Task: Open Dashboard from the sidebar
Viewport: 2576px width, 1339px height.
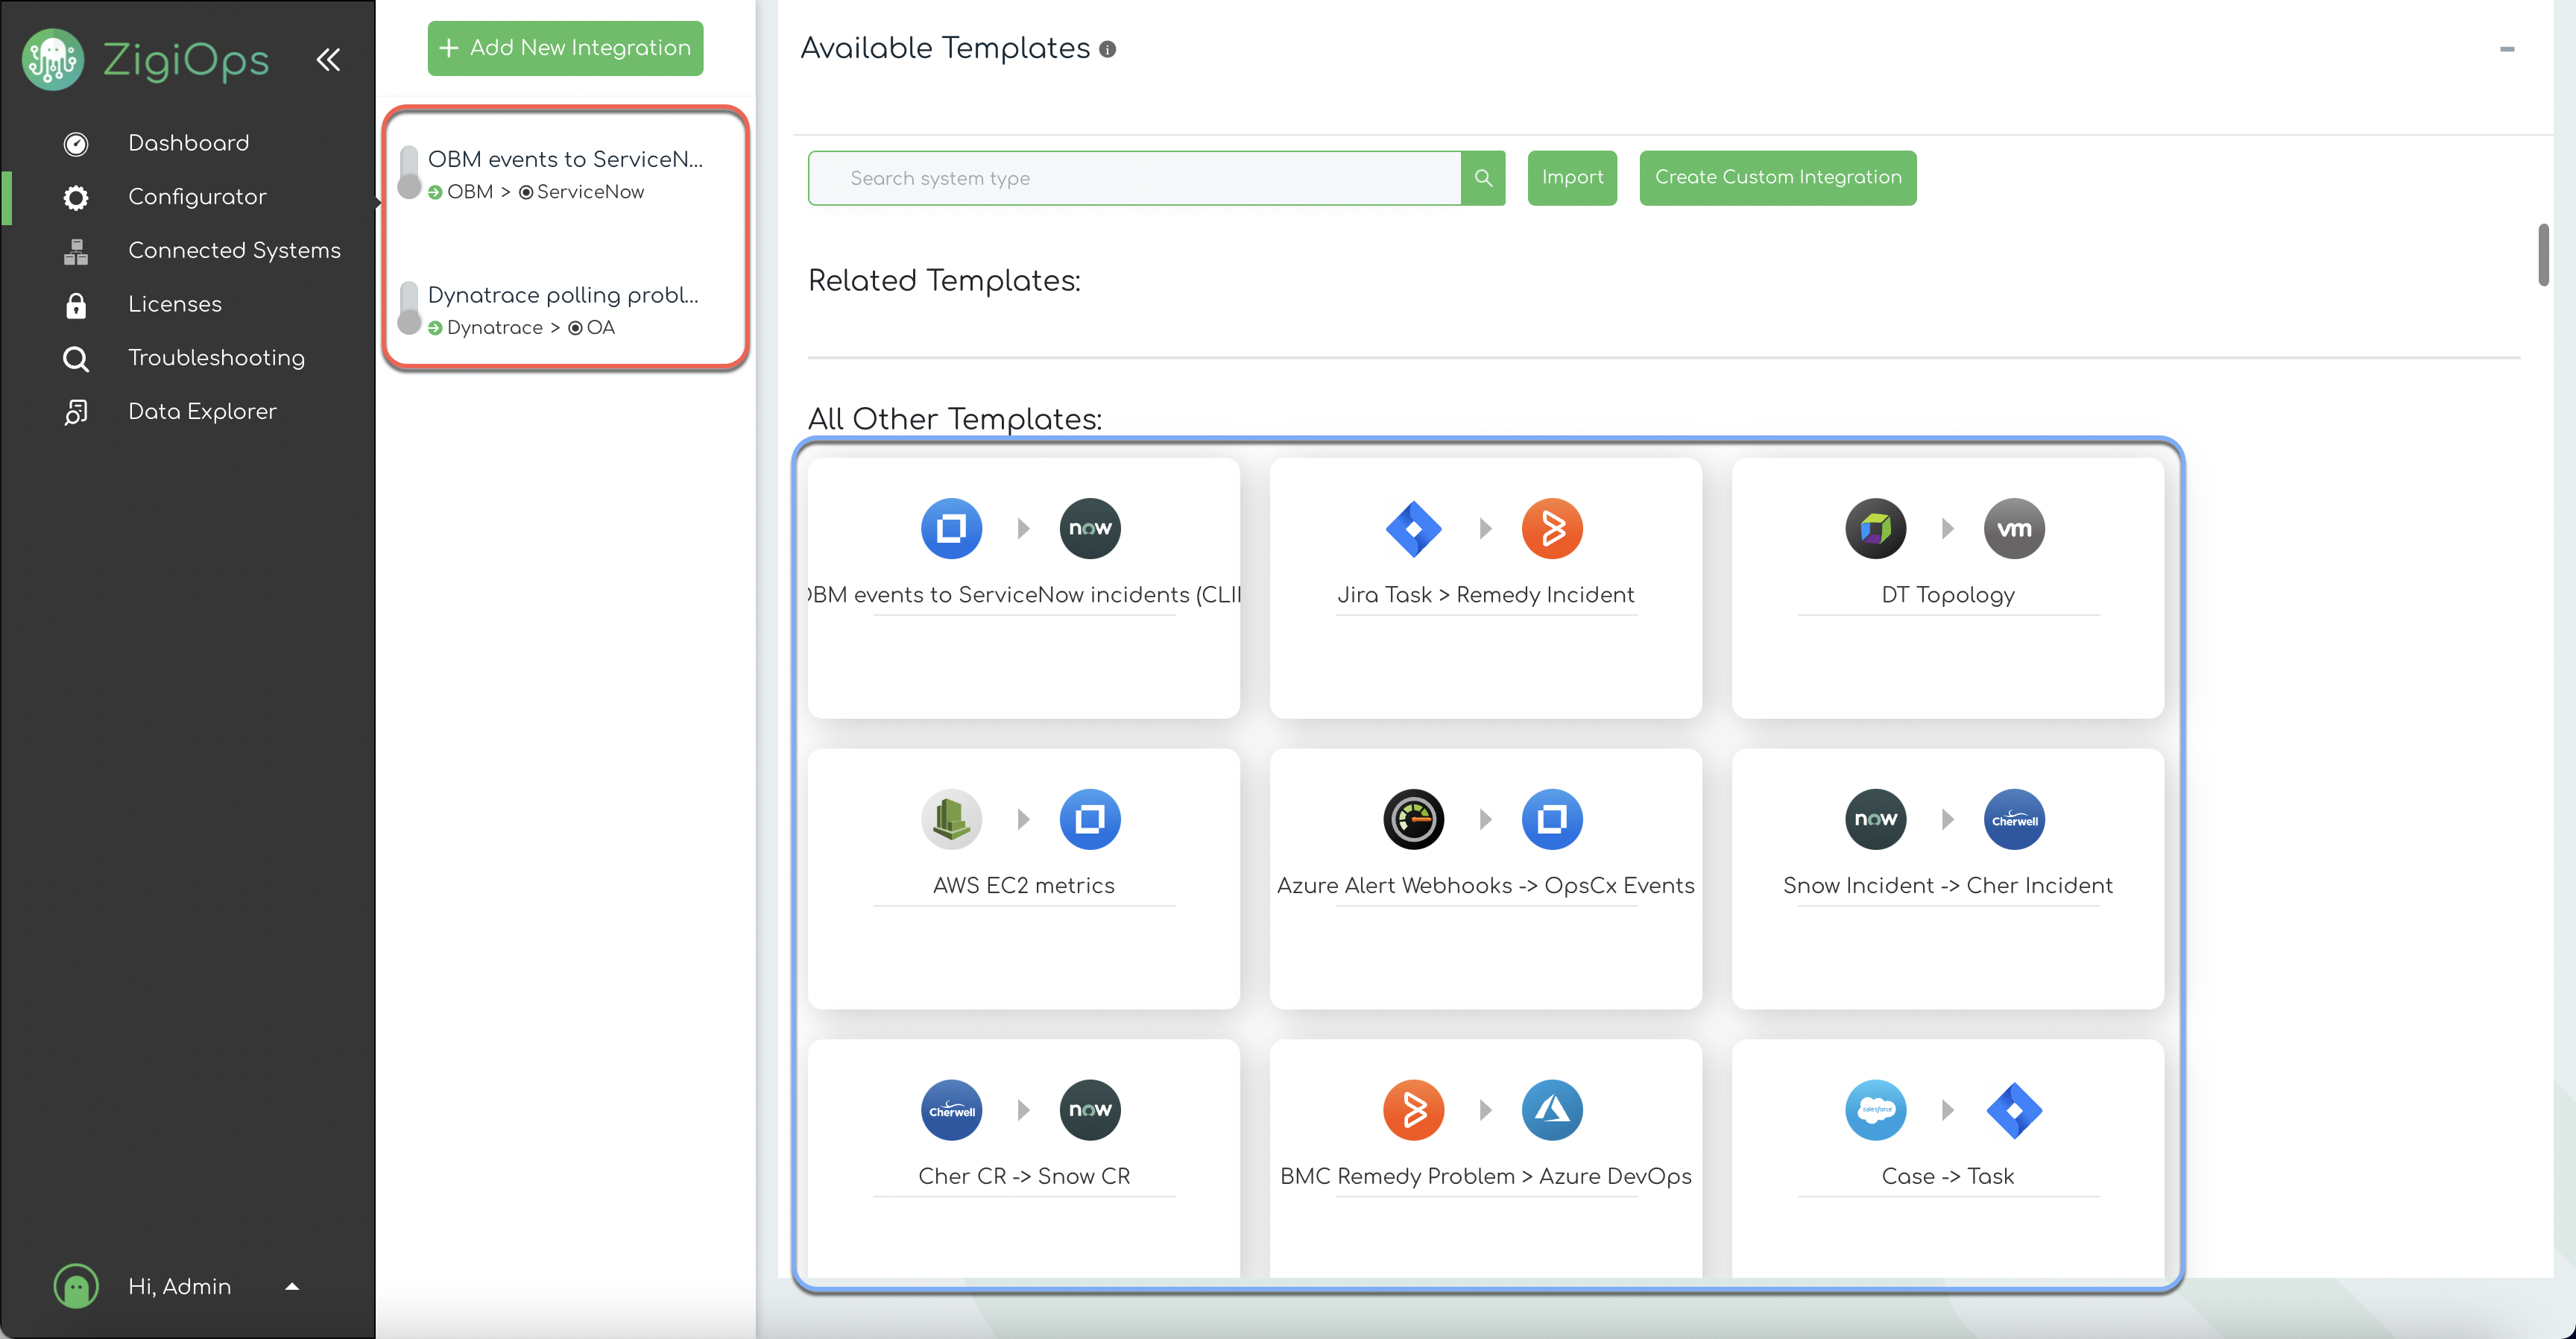Action: (x=188, y=143)
